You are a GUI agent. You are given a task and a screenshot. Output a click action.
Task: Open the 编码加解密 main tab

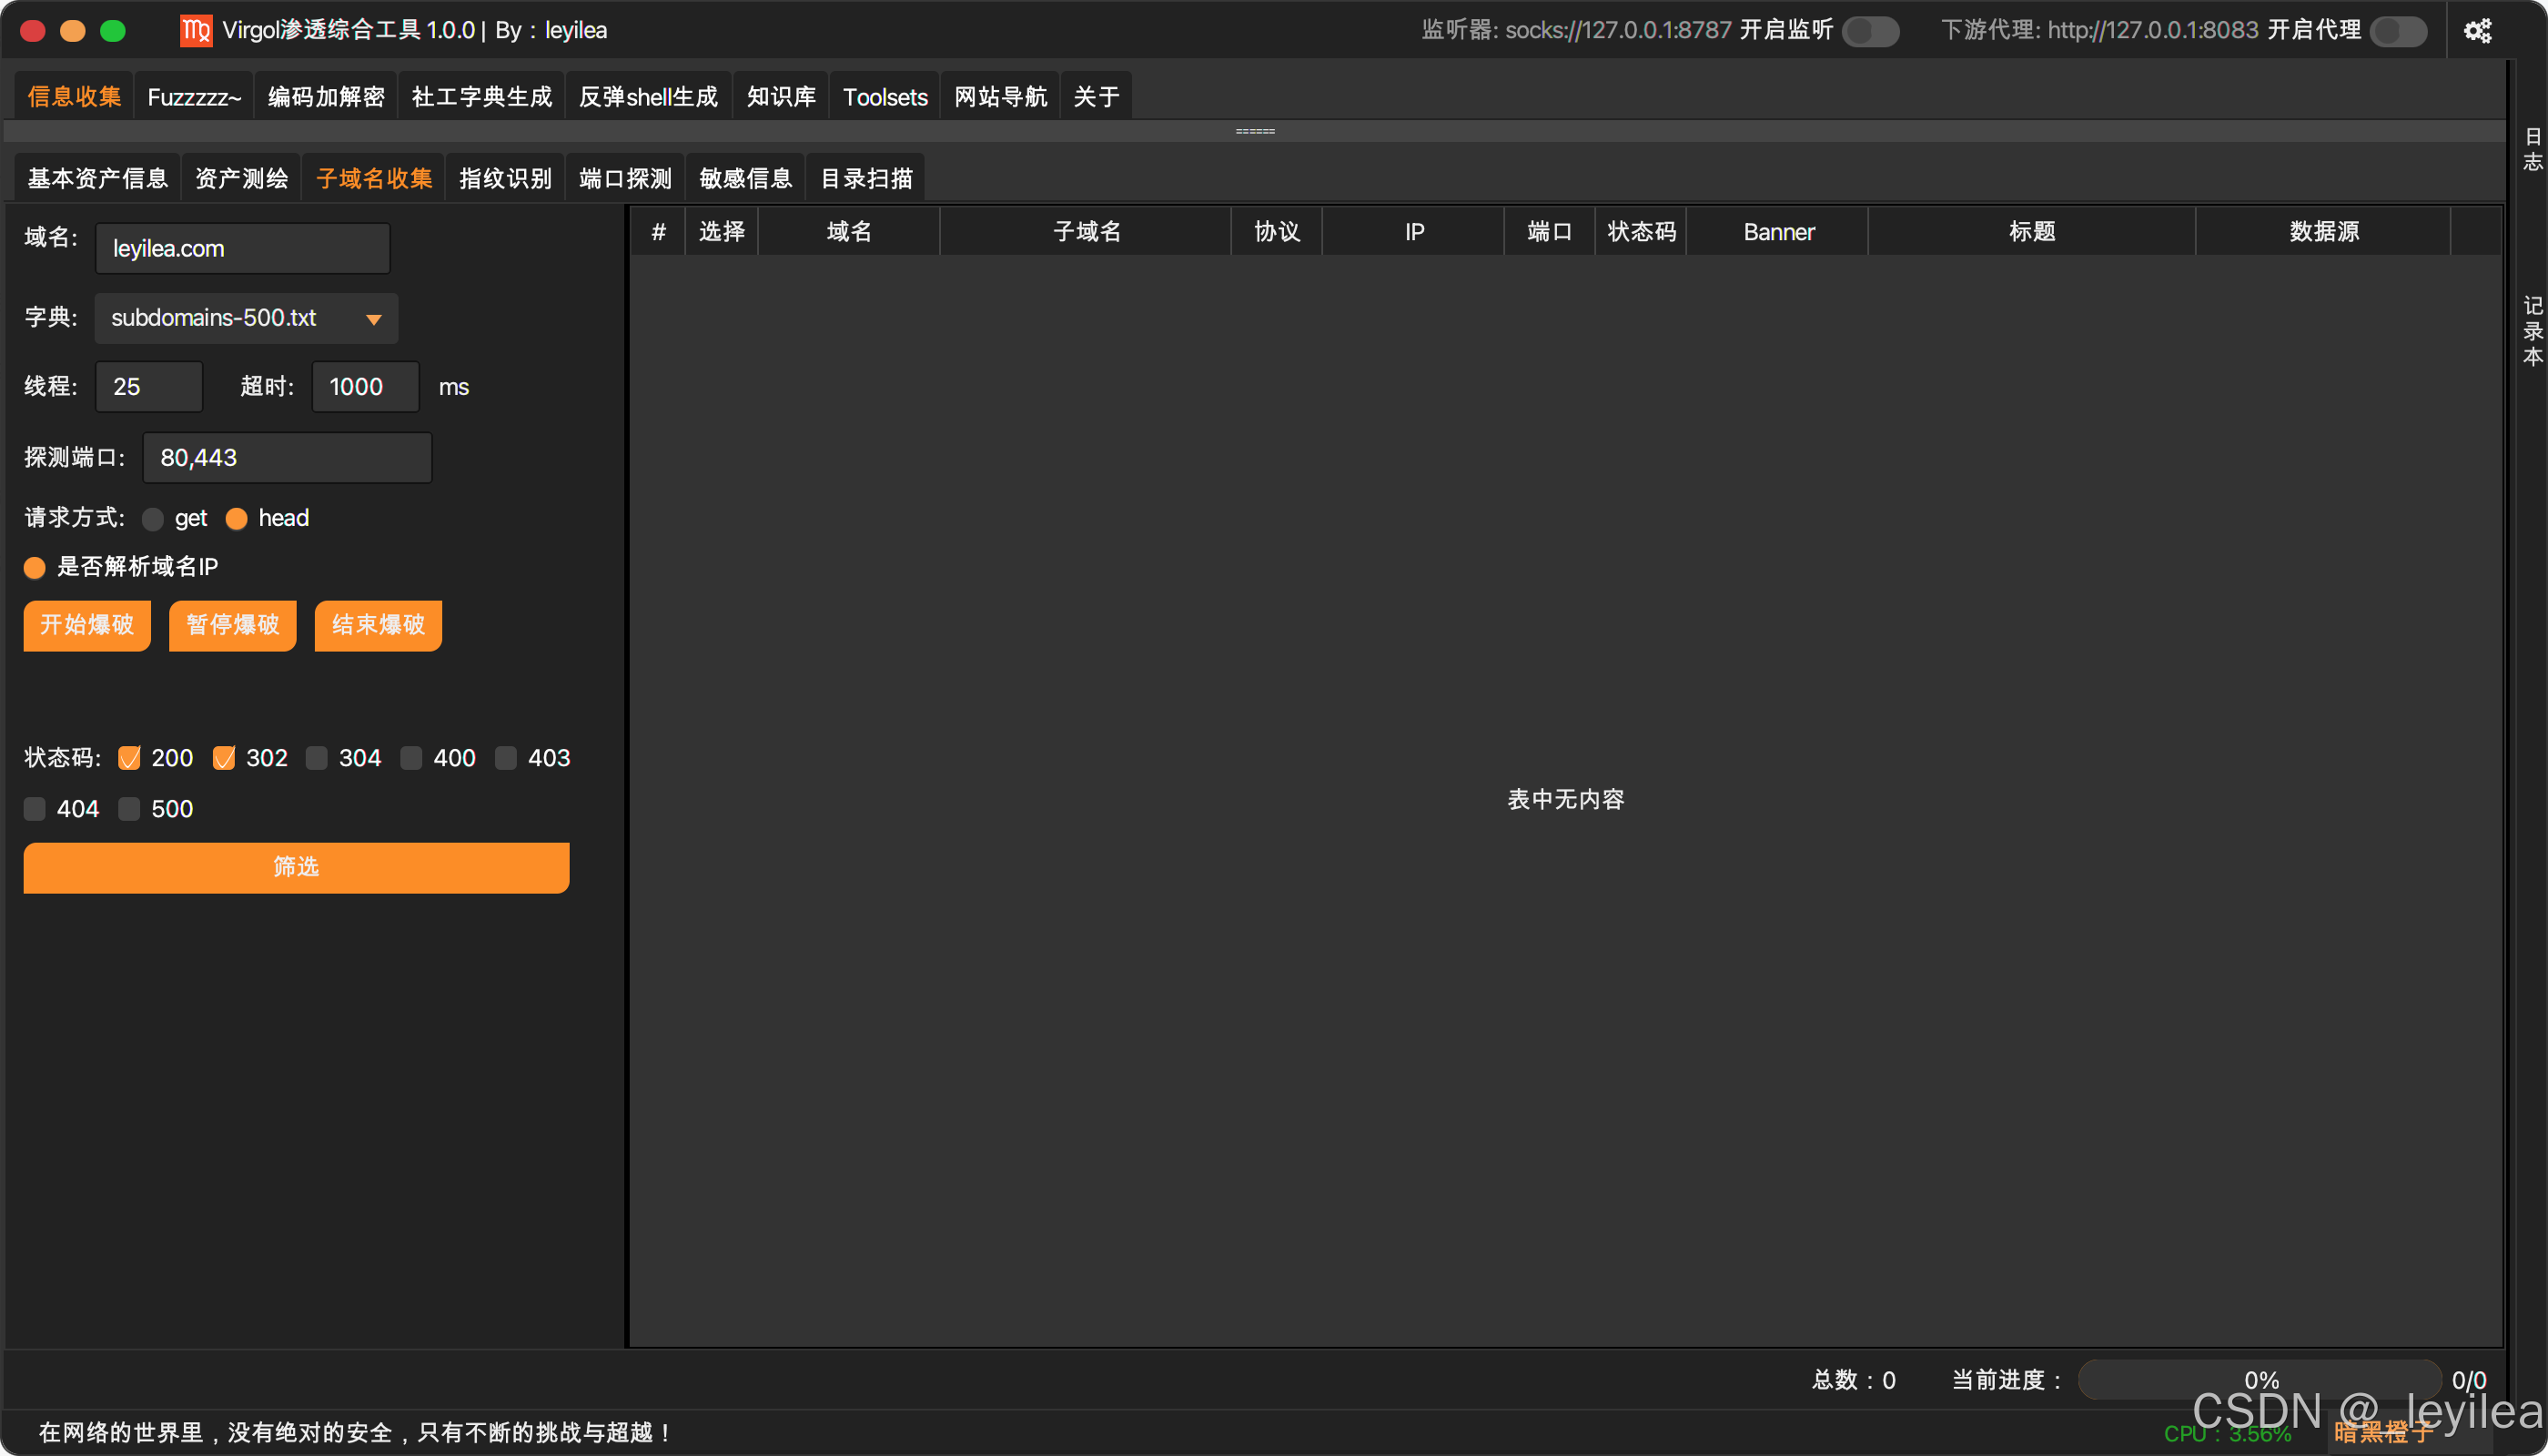tap(326, 96)
